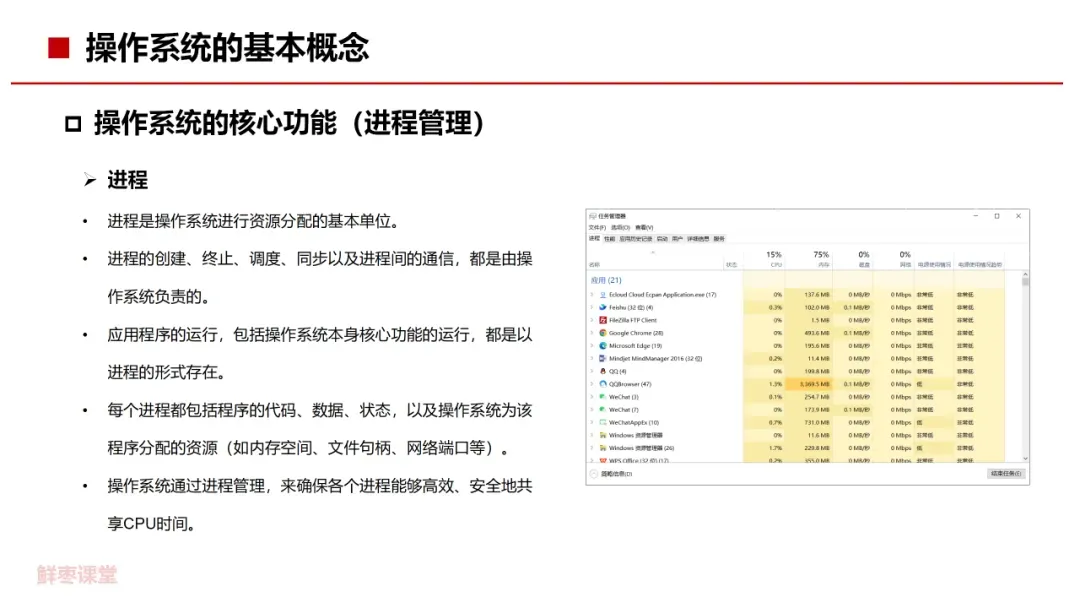Click Google Chrome memory value 493.6 MB

click(817, 333)
